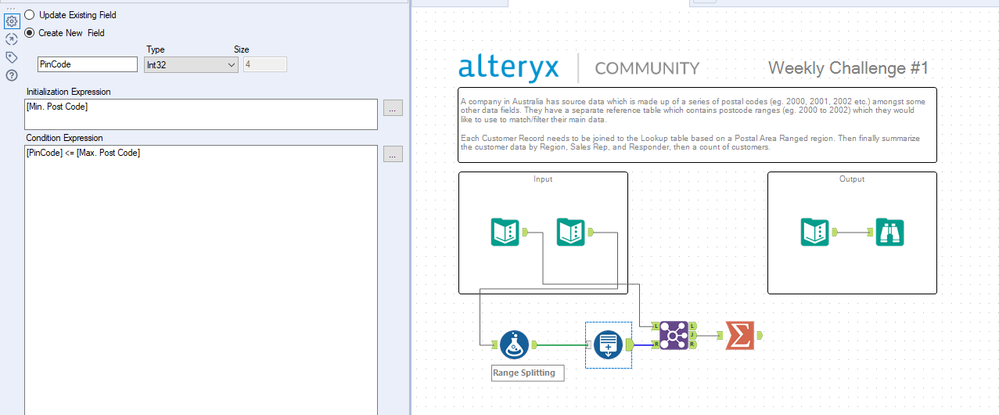Select the Formula flask tool Range Splitting

(x=514, y=344)
